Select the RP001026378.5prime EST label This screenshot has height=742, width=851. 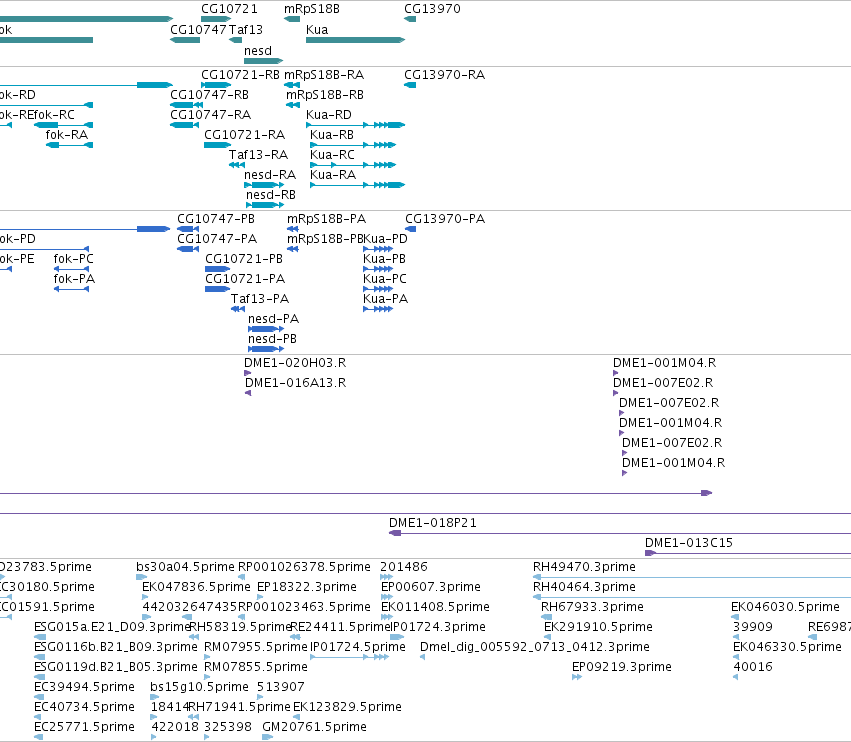pos(304,567)
